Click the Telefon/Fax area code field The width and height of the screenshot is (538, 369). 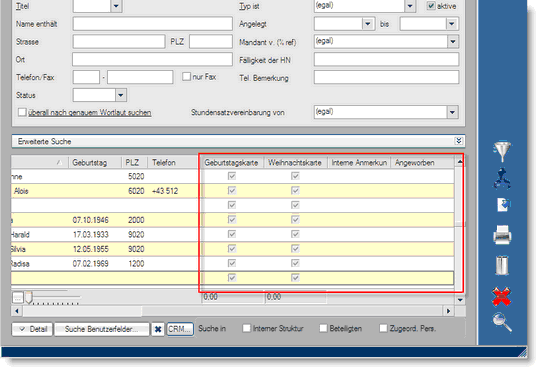86,77
